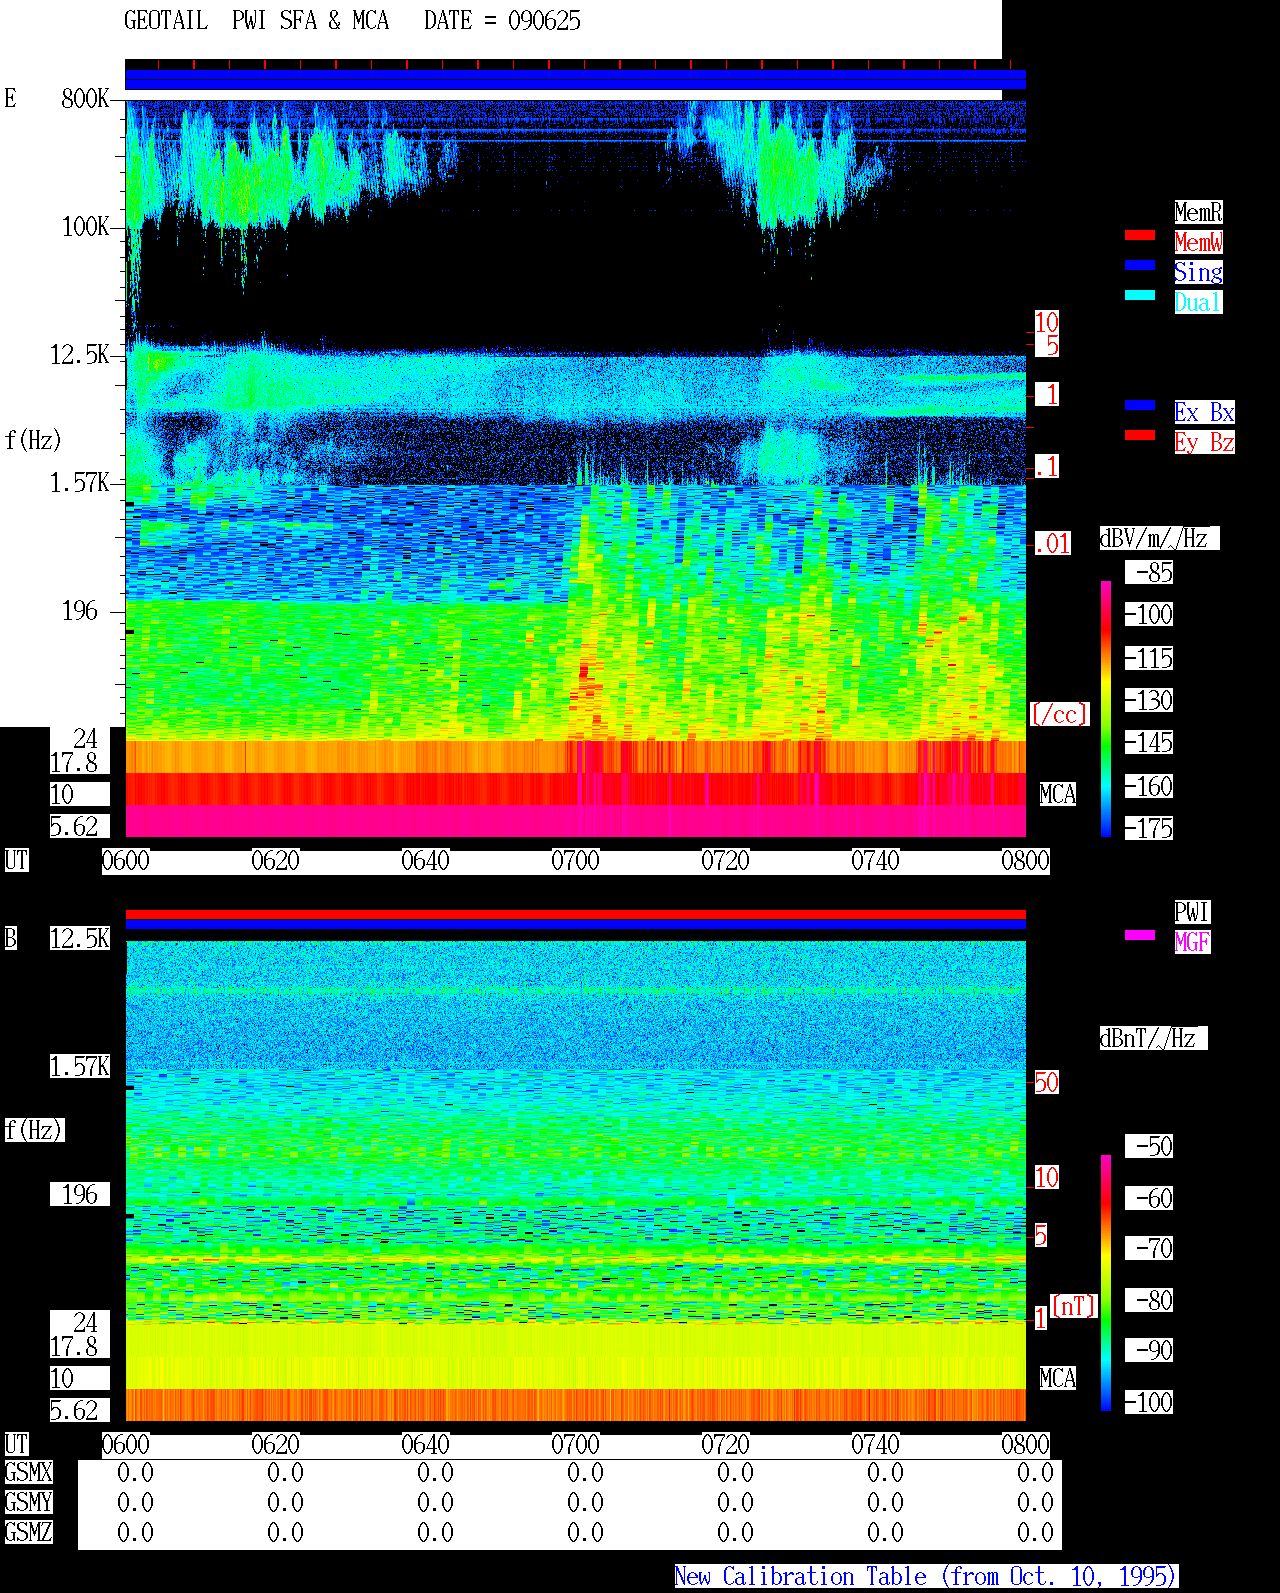Click the dBV/m/√Hz color scale bar

[1106, 709]
